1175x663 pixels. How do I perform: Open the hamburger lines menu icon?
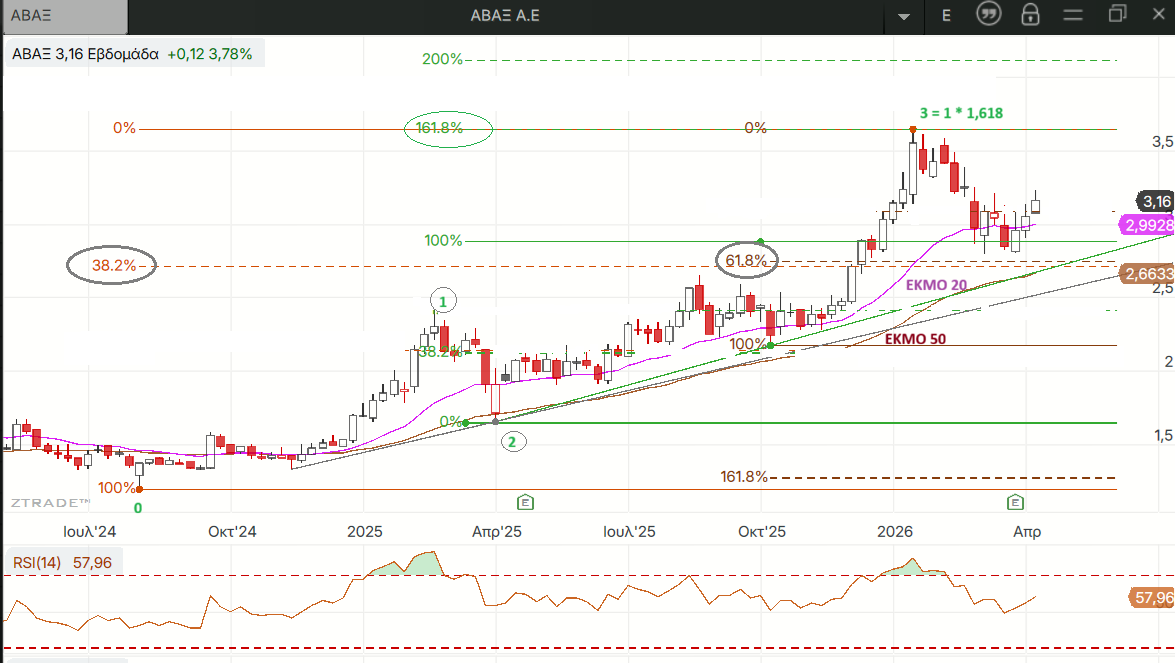pos(1074,15)
